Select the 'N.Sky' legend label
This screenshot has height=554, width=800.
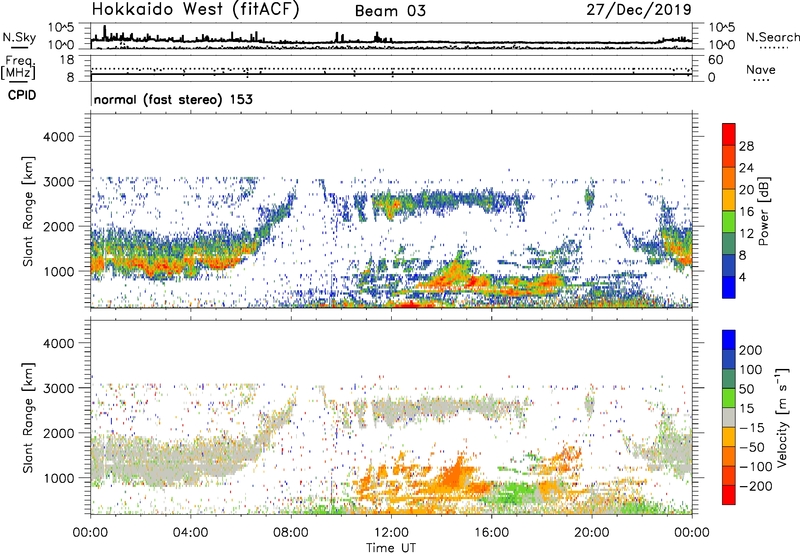(19, 38)
